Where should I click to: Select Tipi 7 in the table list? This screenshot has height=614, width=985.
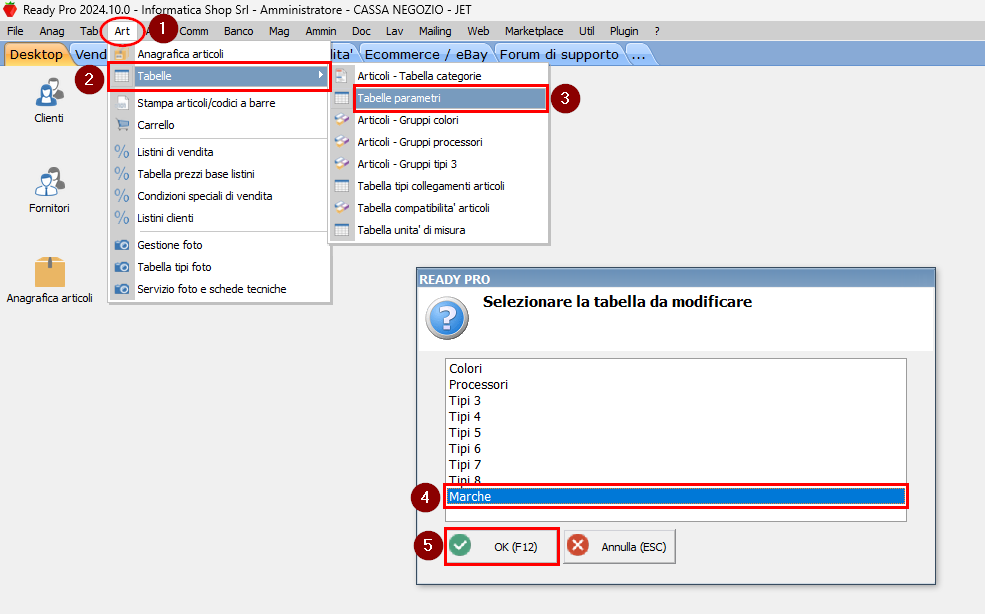pyautogui.click(x=675, y=464)
